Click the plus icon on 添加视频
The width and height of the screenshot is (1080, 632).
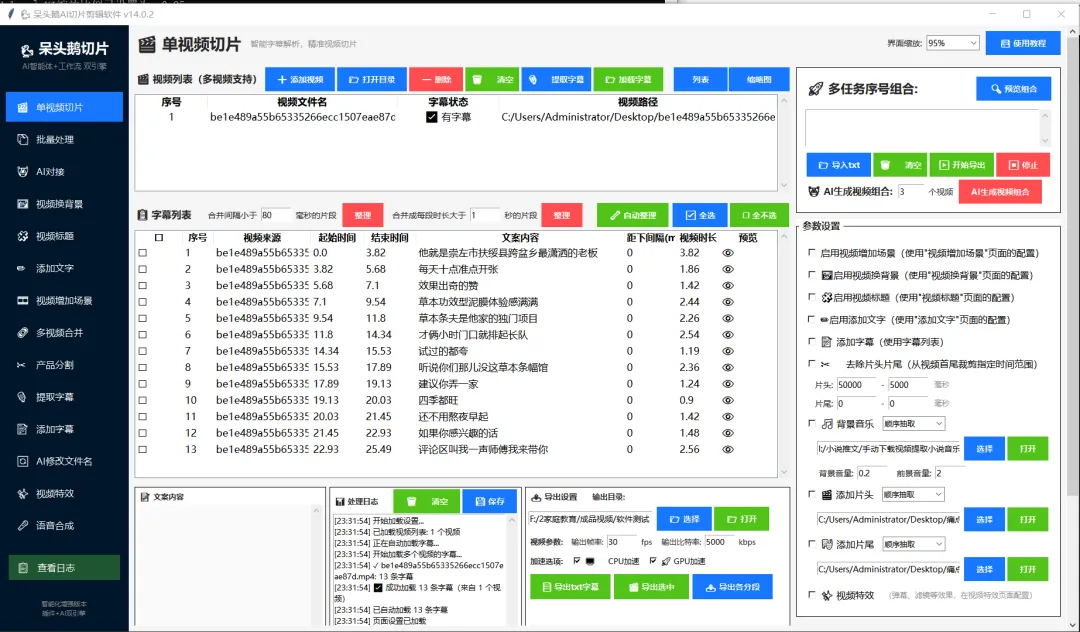pyautogui.click(x=282, y=80)
